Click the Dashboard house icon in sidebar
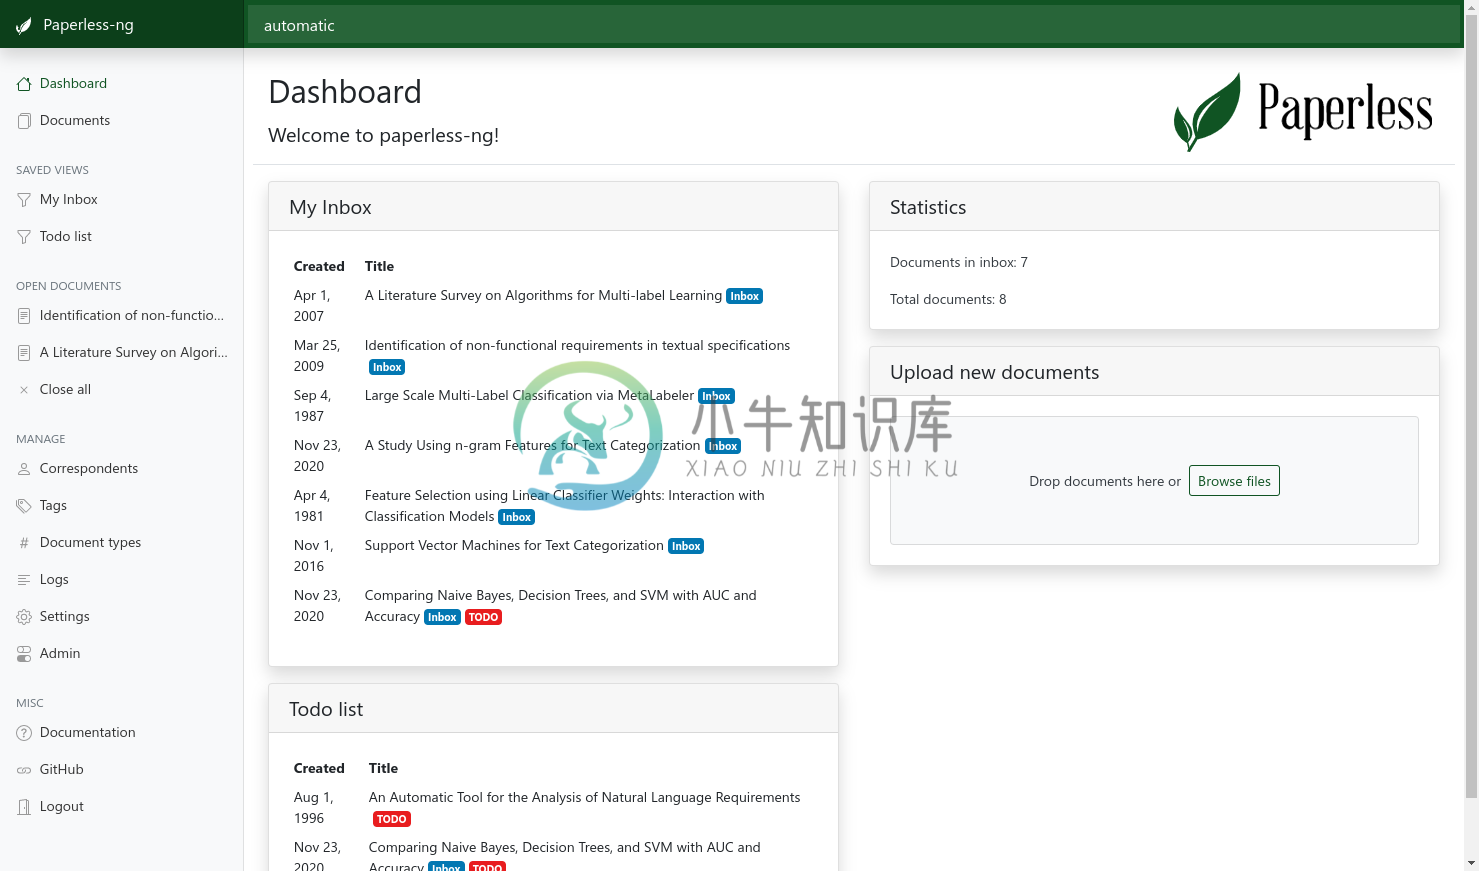 pos(24,84)
